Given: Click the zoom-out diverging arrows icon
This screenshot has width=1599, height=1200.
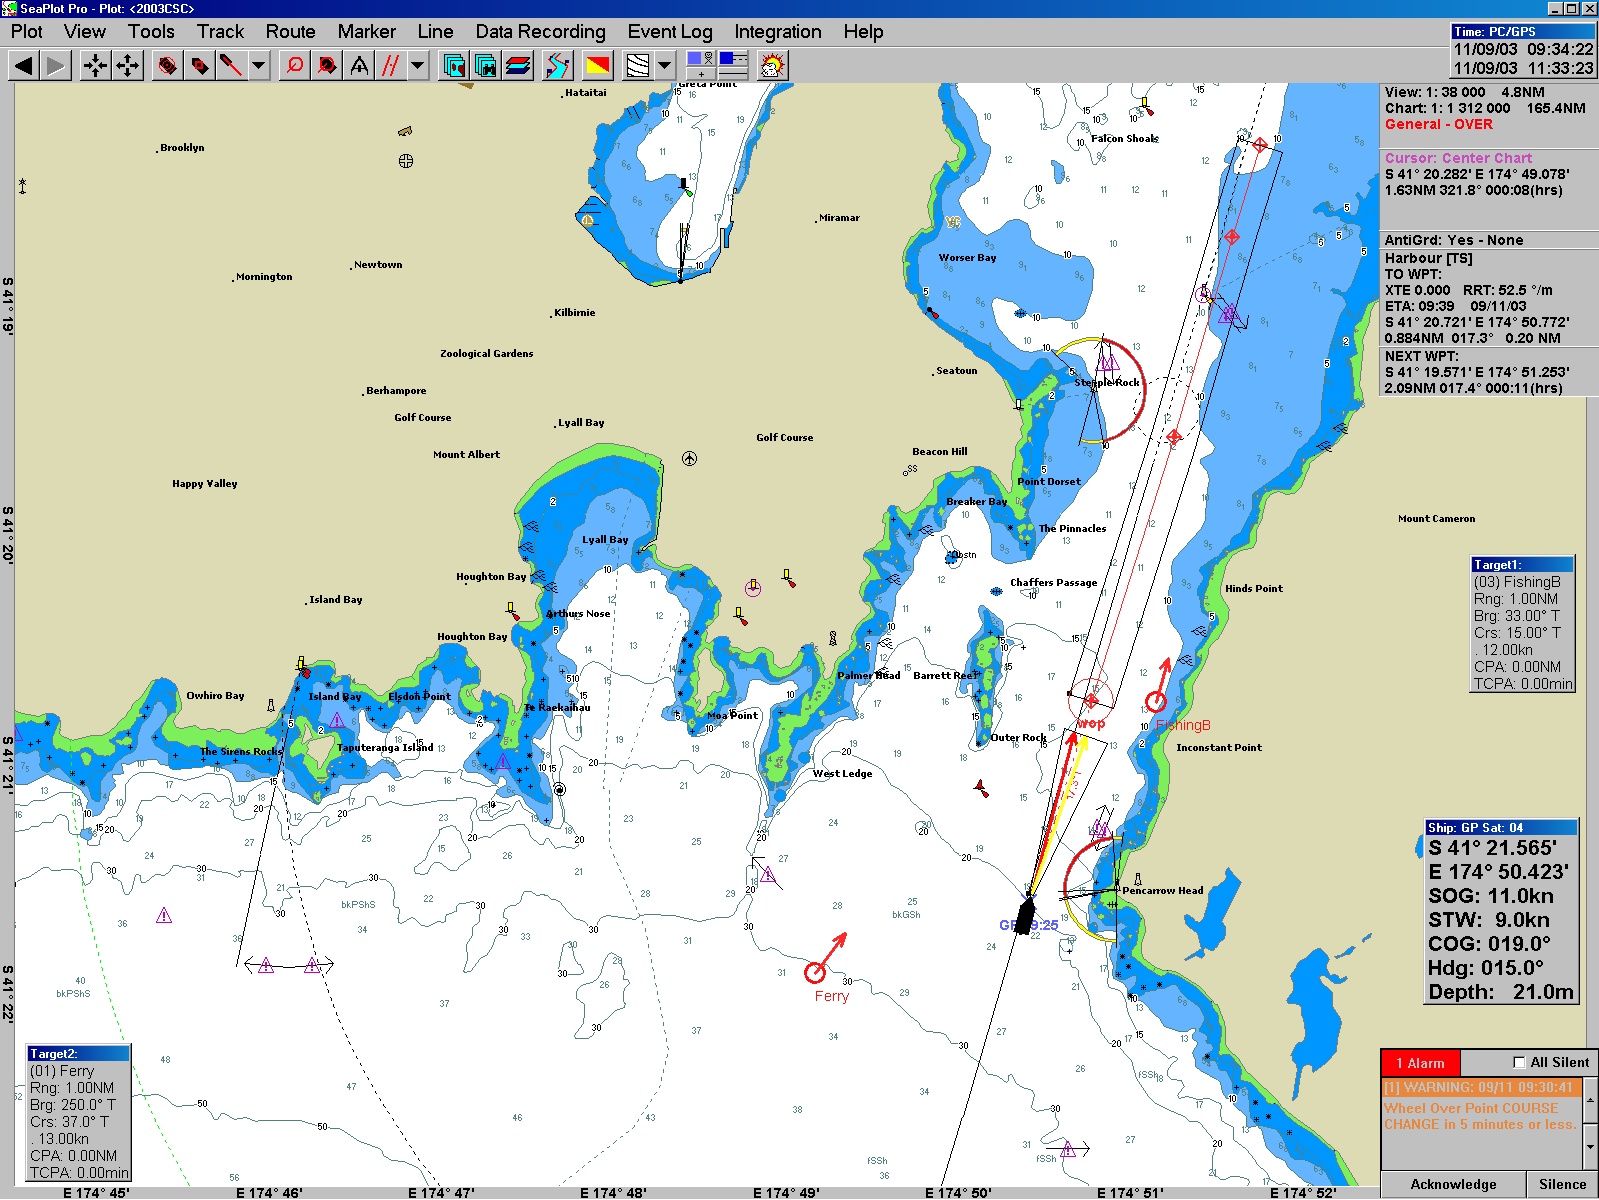Looking at the screenshot, I should pos(128,66).
